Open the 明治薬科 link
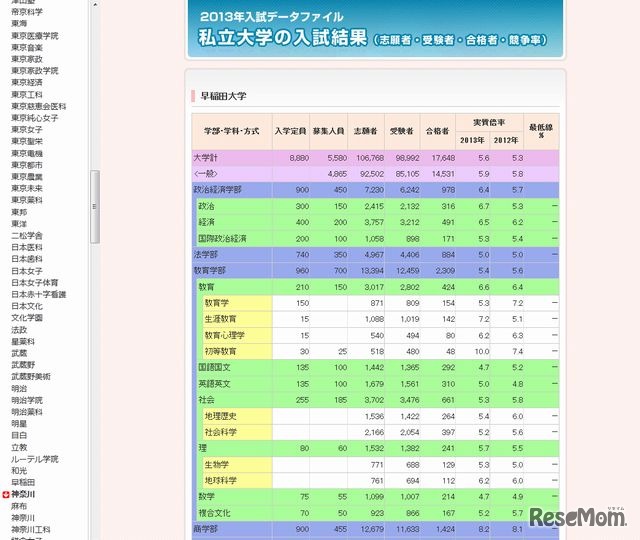Viewport: 640px width, 540px height. tap(27, 412)
